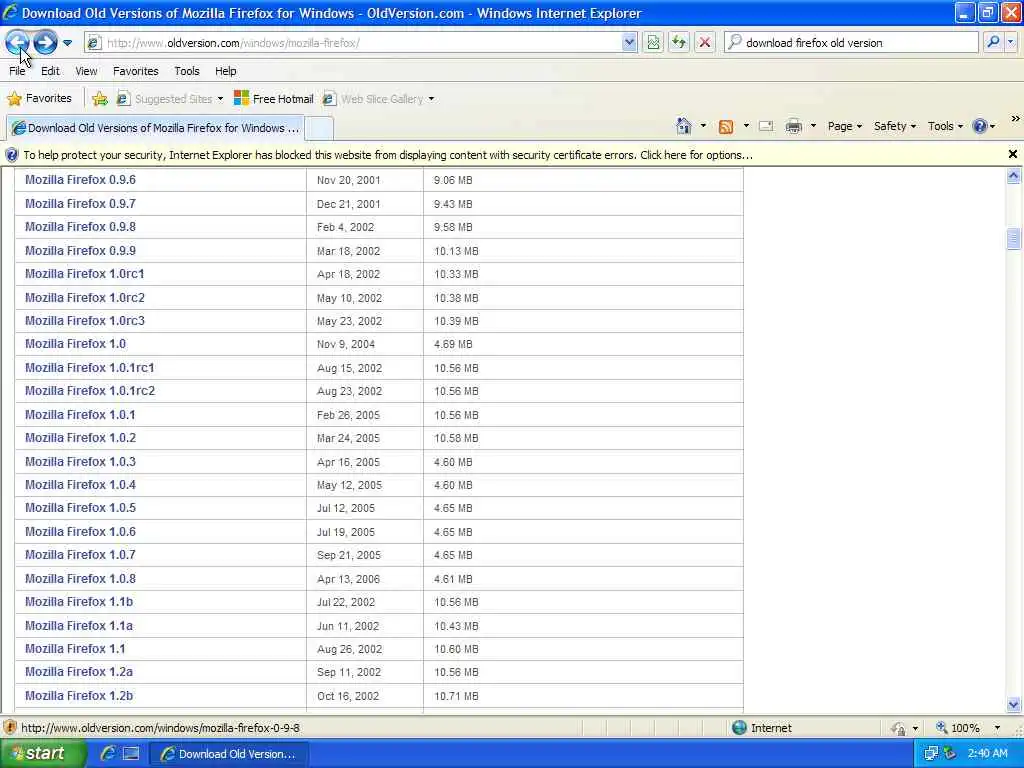Image resolution: width=1024 pixels, height=768 pixels.
Task: Open Mozilla Firefox 0.9.8 link
Action: click(80, 227)
